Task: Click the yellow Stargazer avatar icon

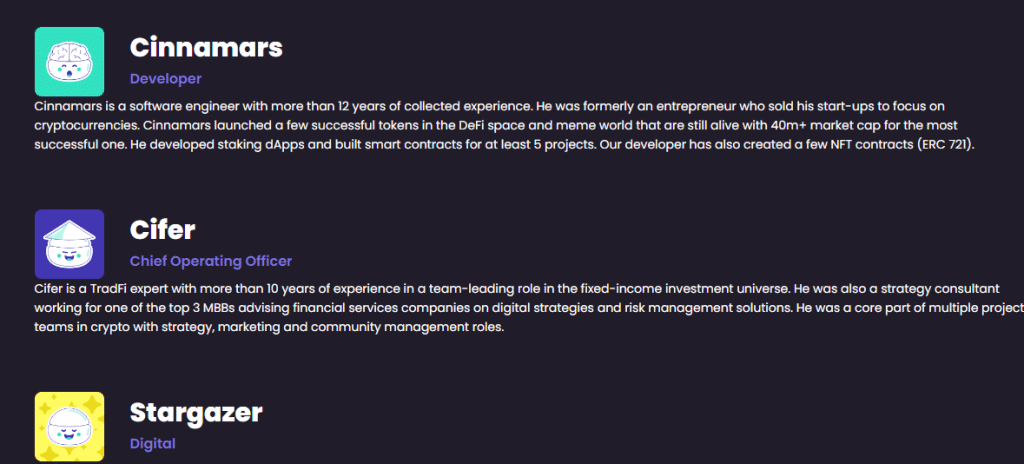Action: 69,426
